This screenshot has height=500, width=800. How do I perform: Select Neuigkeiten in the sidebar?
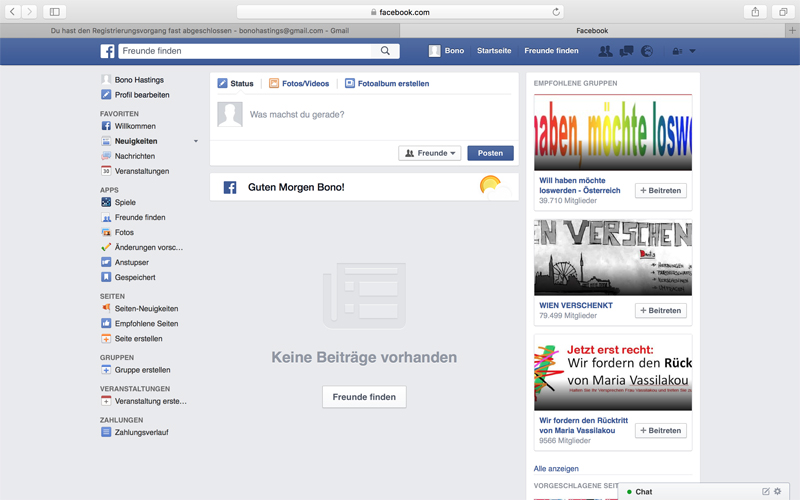click(x=130, y=141)
